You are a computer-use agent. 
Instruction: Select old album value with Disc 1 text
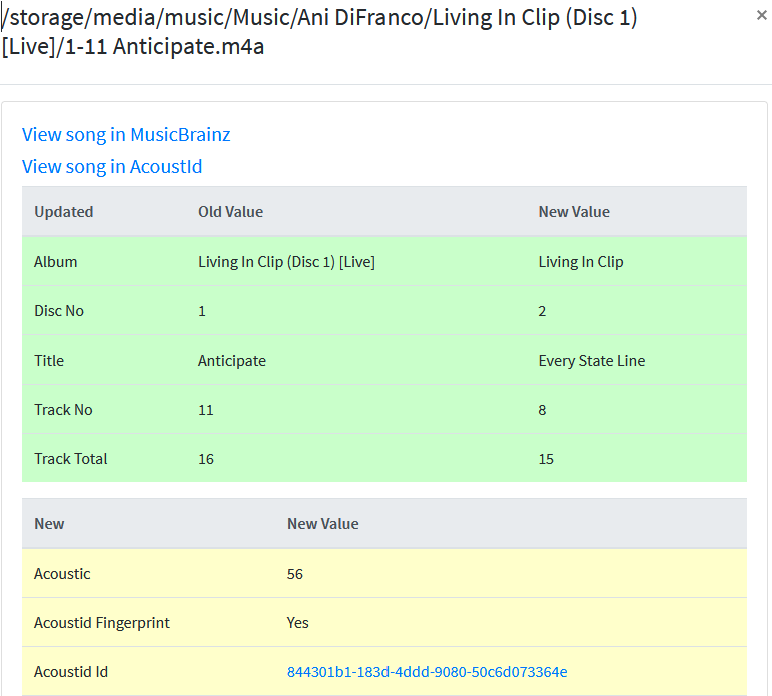pos(286,262)
